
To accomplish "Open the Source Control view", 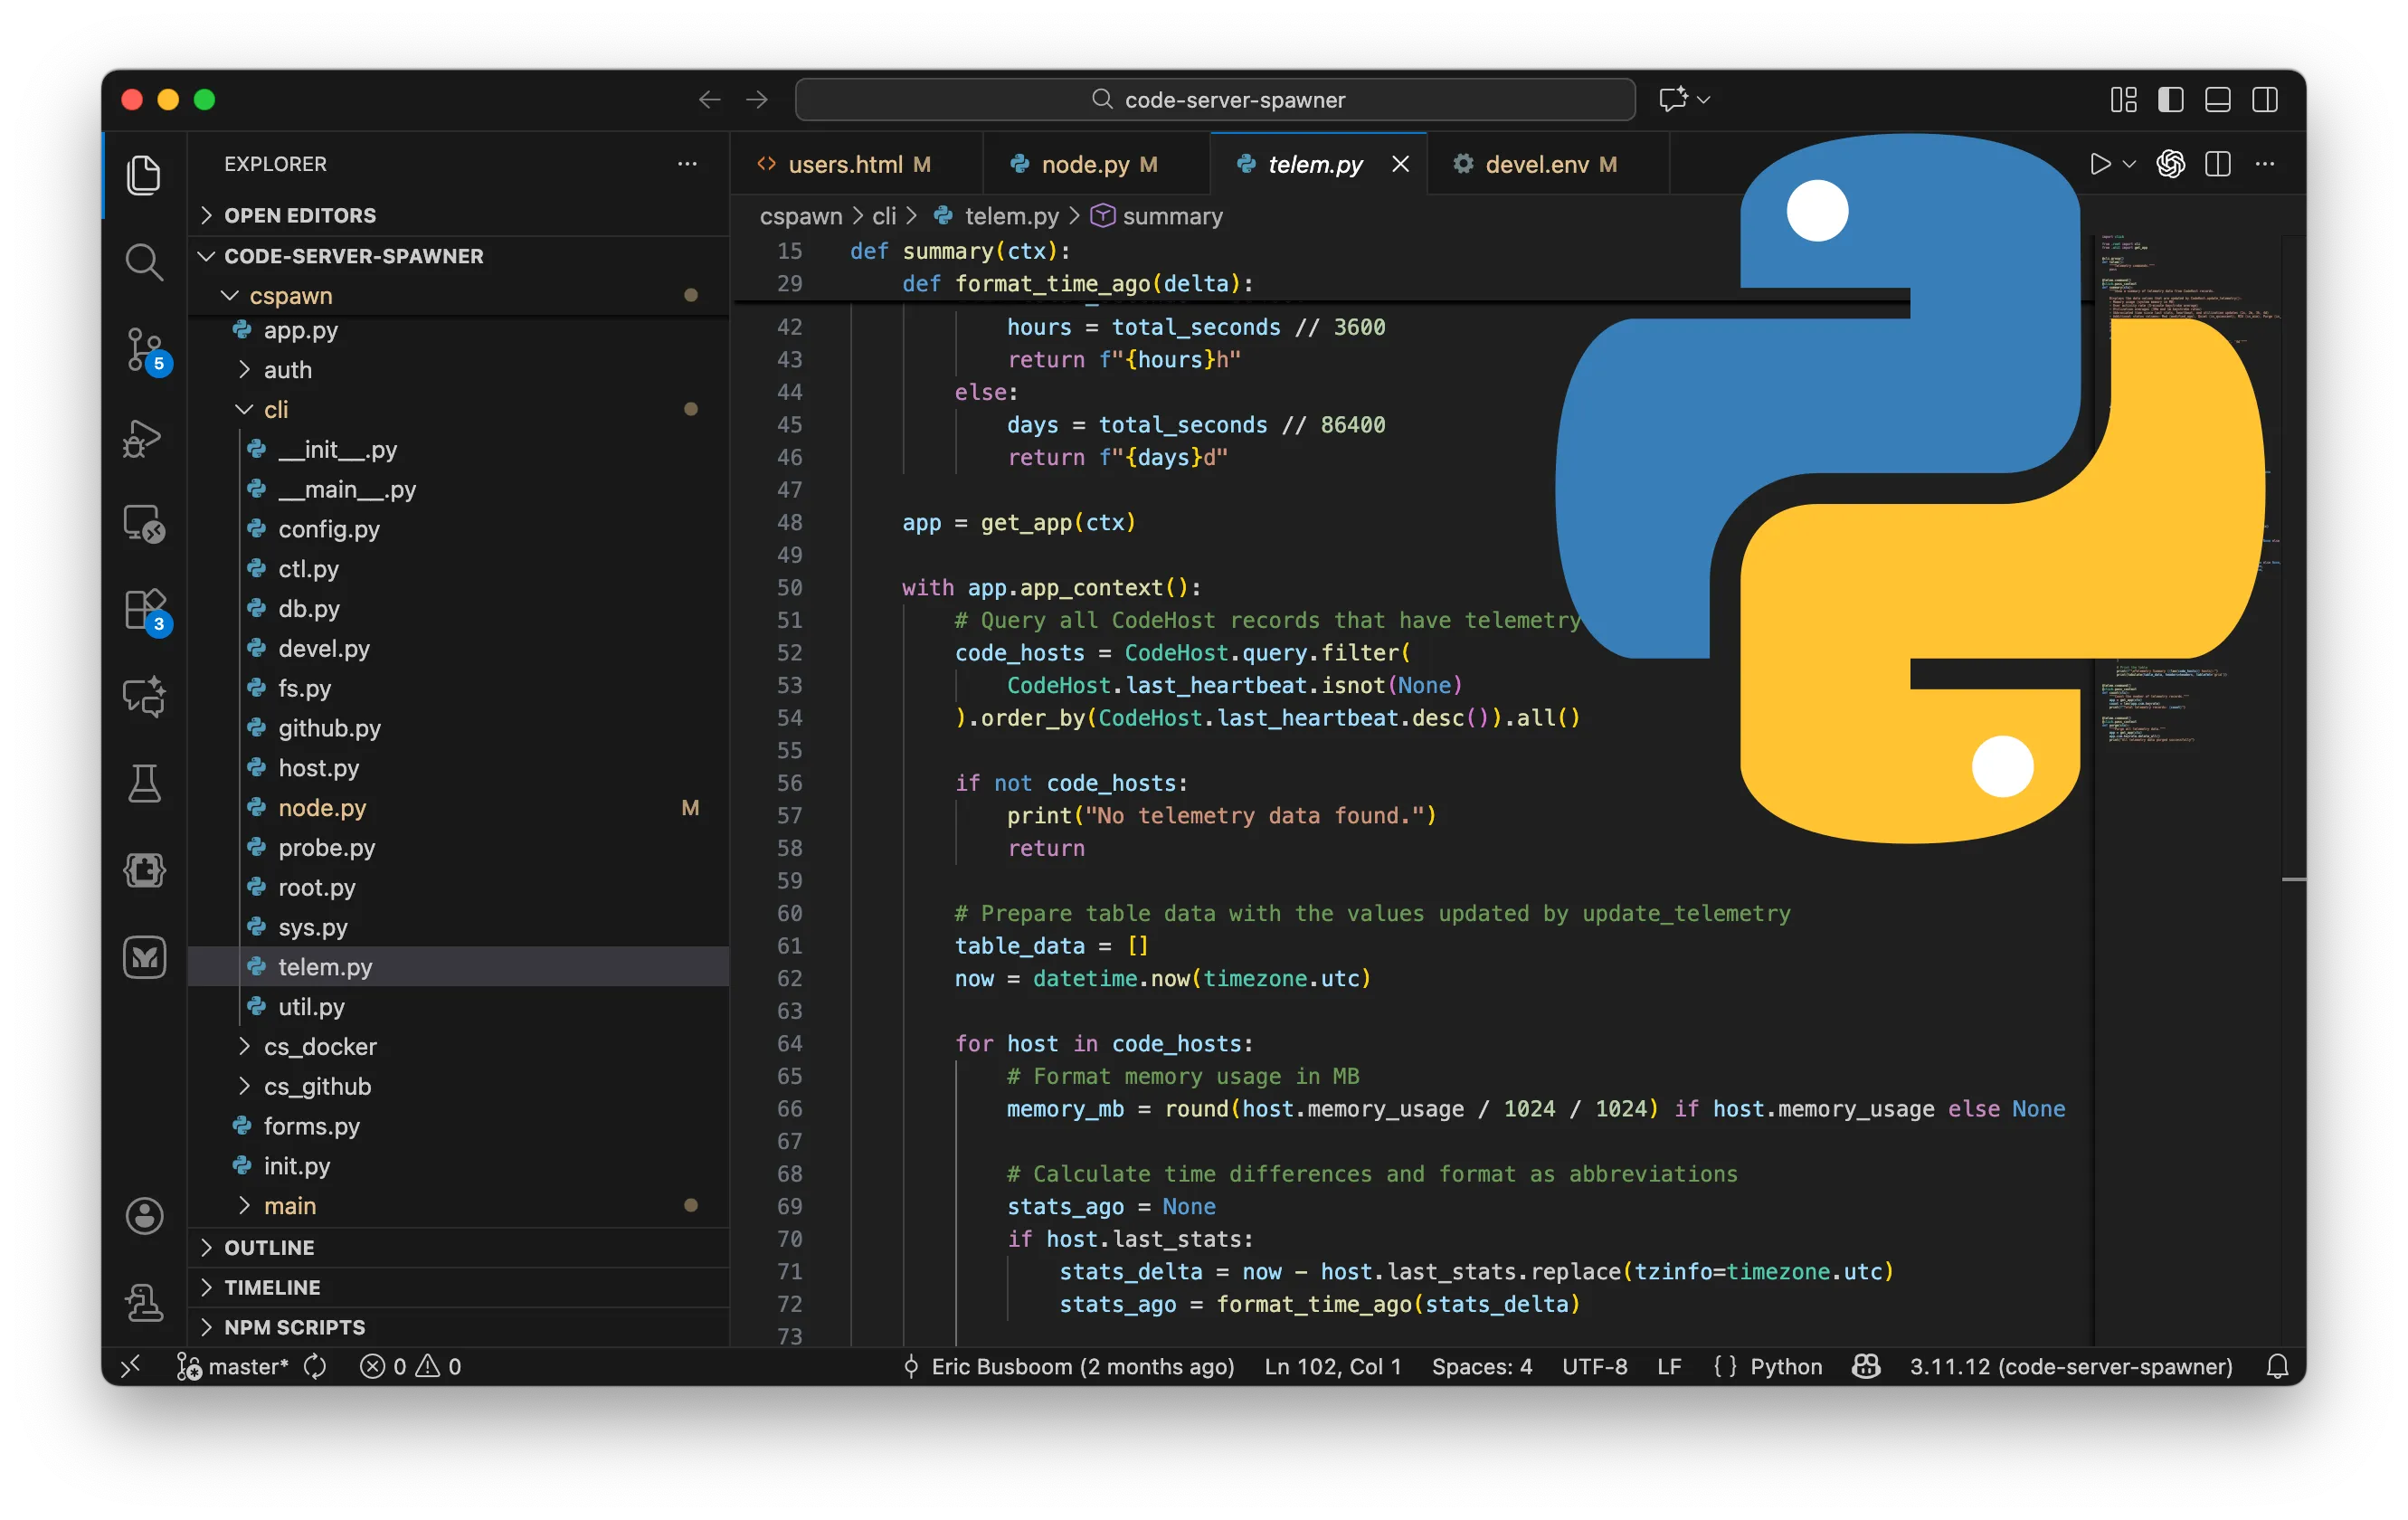I will tap(145, 352).
